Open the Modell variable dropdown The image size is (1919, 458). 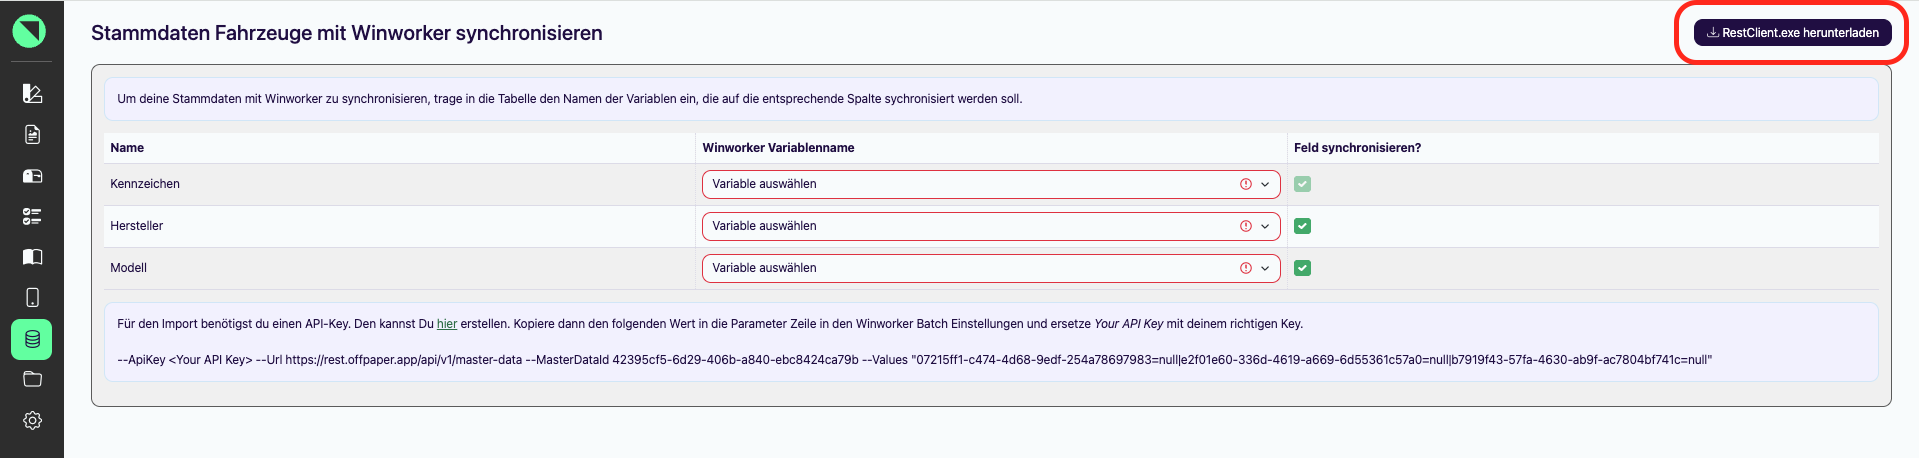click(x=991, y=268)
